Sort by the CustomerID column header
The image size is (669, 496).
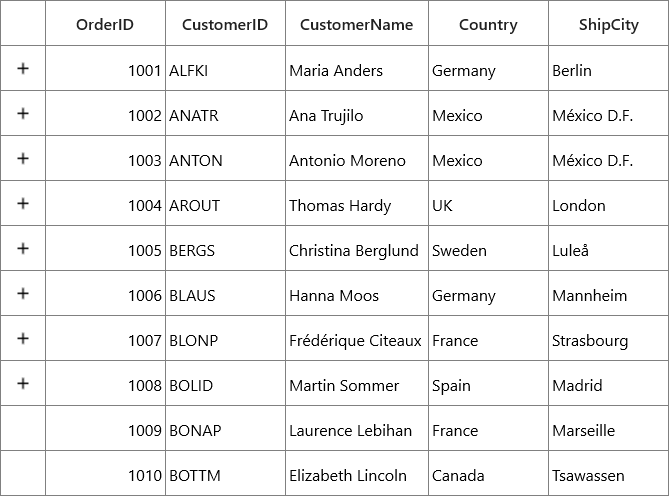pyautogui.click(x=225, y=23)
